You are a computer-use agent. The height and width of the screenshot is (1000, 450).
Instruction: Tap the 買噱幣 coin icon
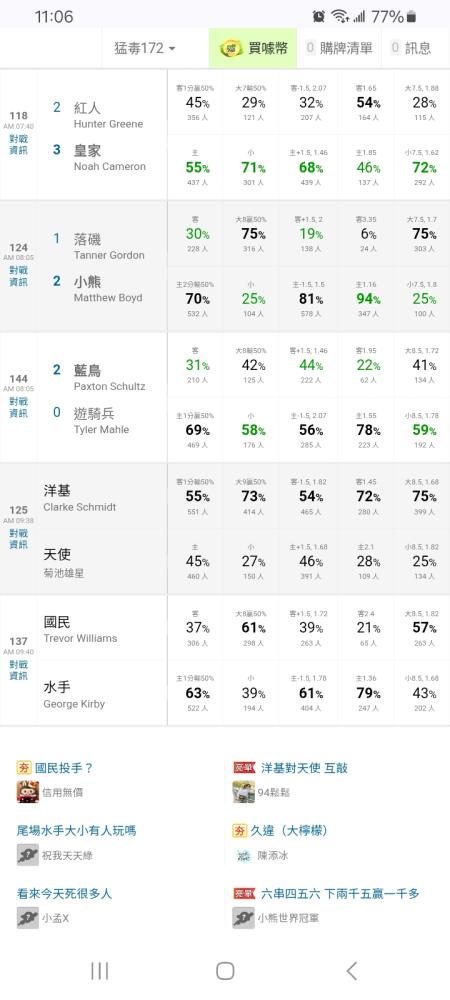tap(230, 48)
